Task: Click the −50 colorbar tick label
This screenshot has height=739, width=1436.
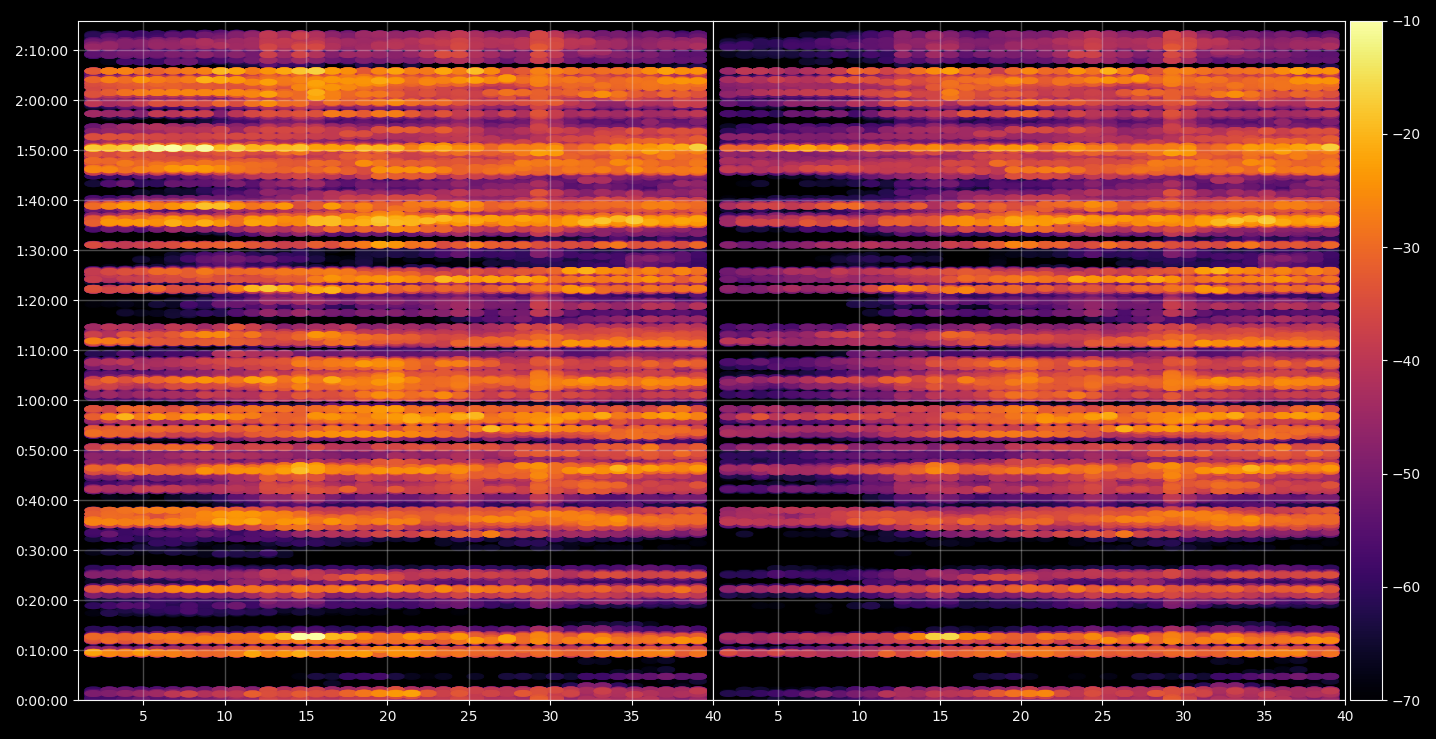Action: point(1405,473)
